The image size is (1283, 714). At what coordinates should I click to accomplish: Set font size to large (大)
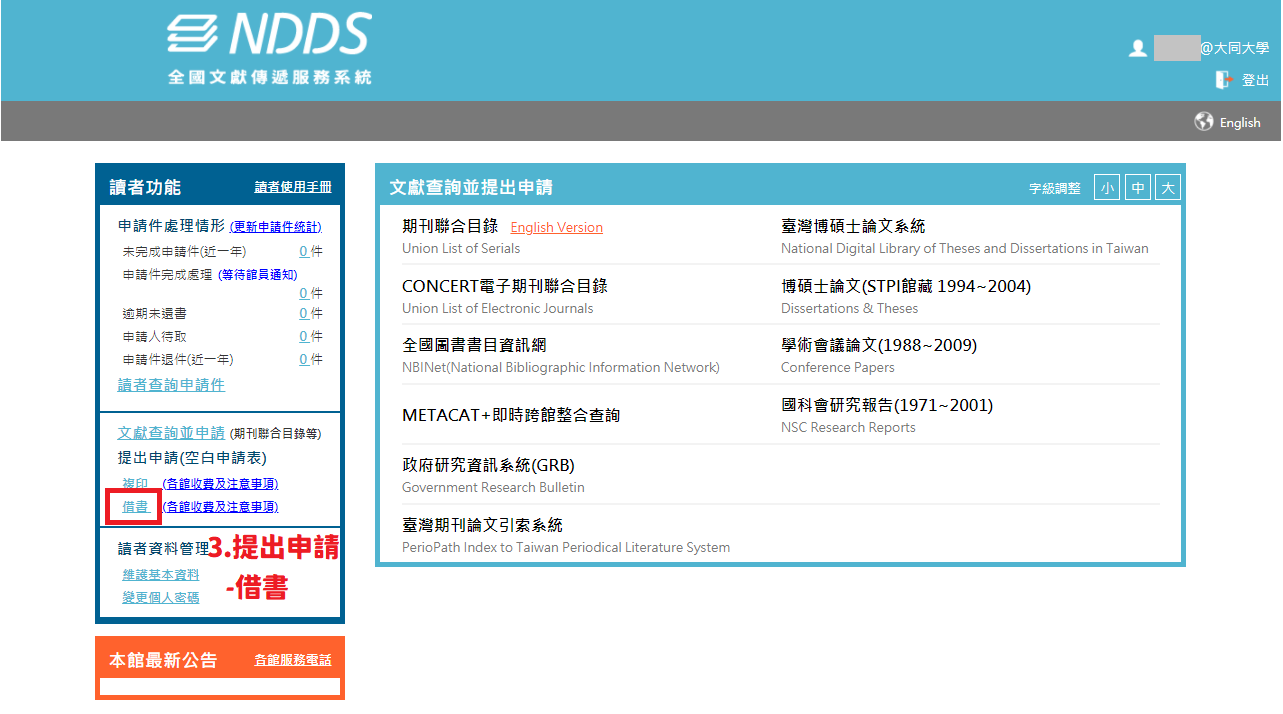pos(1167,188)
